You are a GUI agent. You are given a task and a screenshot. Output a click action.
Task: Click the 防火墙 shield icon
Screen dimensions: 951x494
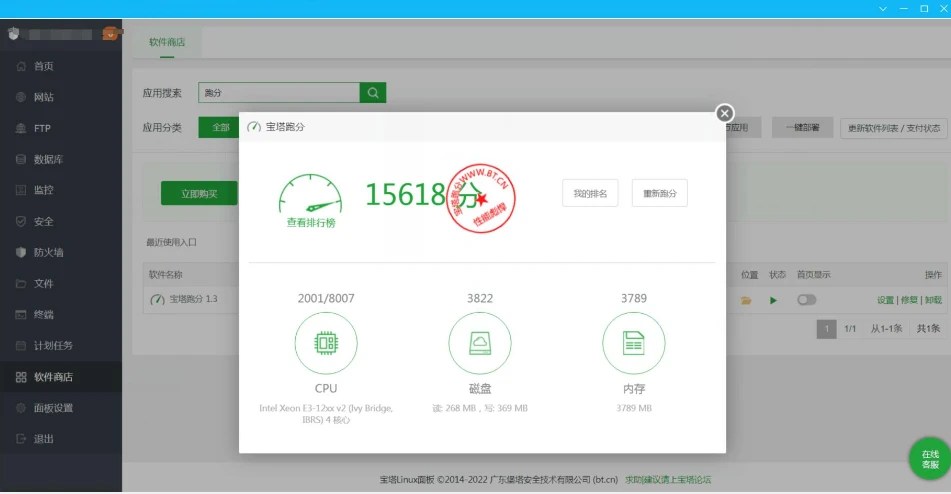coord(21,253)
